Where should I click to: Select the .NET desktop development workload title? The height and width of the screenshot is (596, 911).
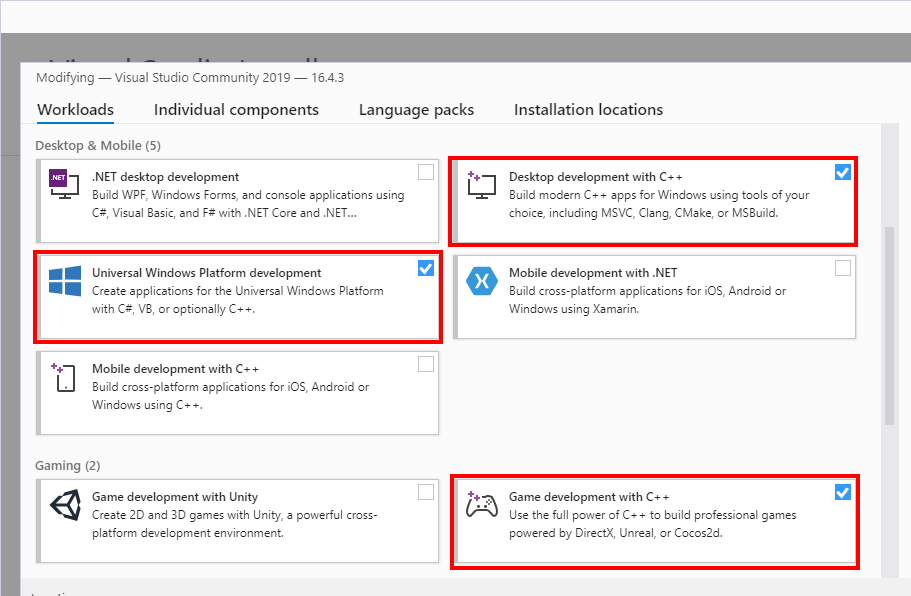point(166,177)
